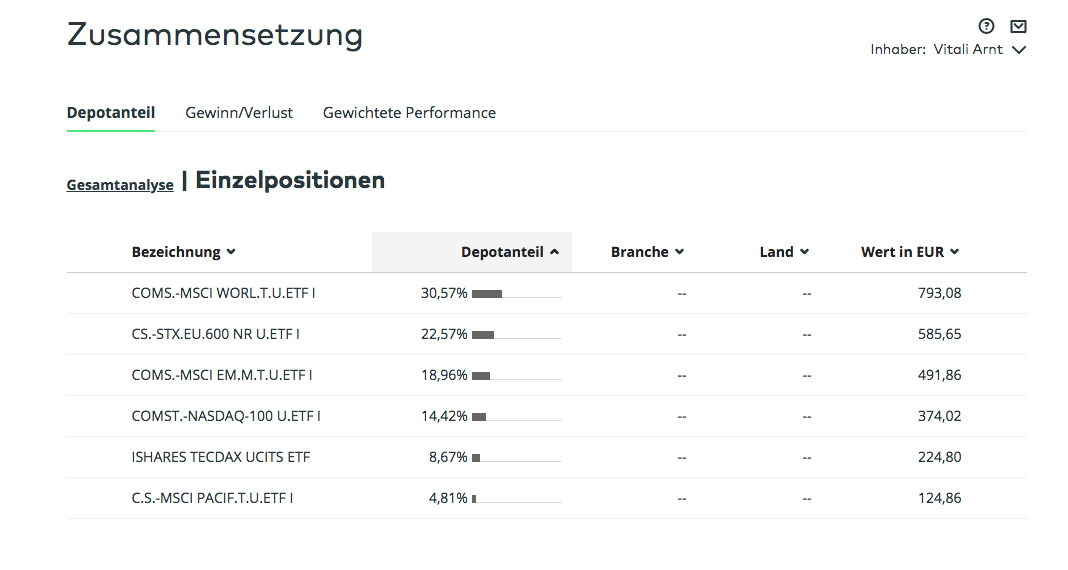Select the C.S.-MSCI PACIF.T.U.ETF I row
Screen dimensions: 1068x570
pos(546,498)
